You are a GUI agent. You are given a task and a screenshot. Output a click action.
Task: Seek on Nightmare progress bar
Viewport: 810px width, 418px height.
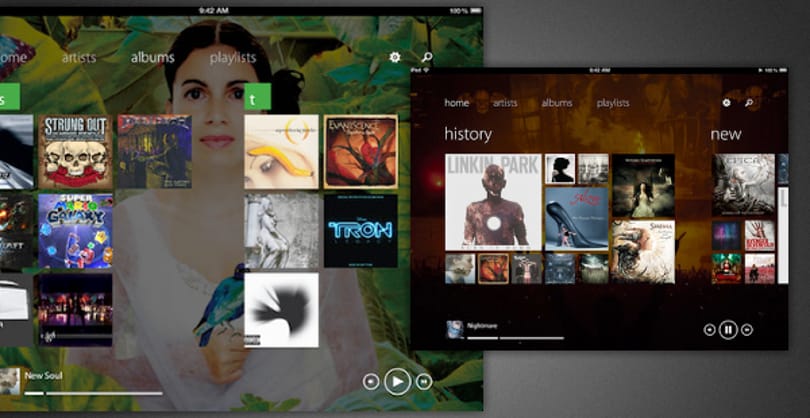516,338
